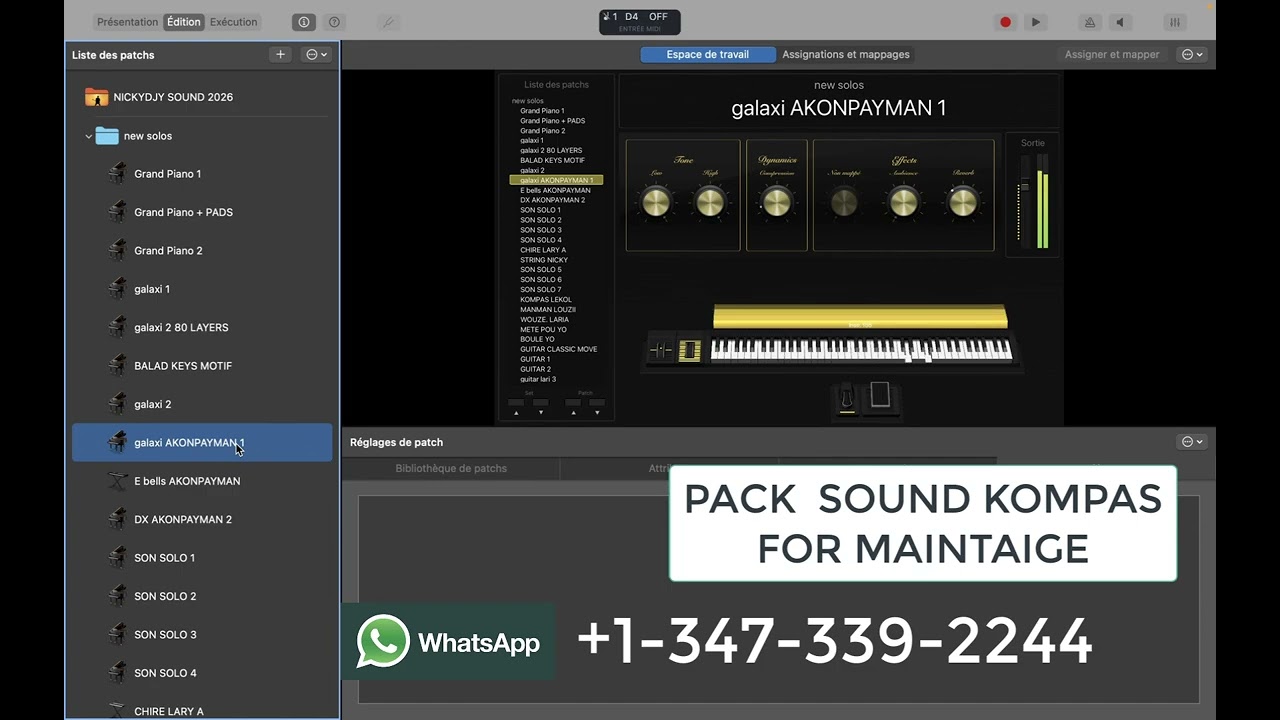The width and height of the screenshot is (1280, 720).
Task: Click the piano icon of SON SOLO 1
Action: [117, 557]
